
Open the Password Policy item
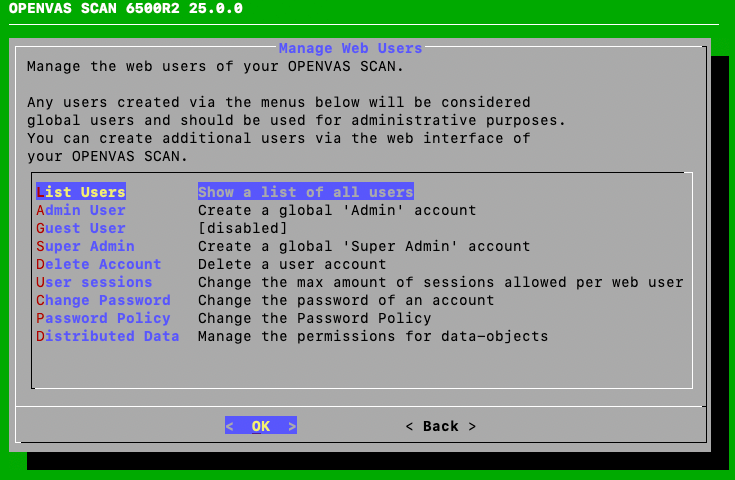point(103,318)
